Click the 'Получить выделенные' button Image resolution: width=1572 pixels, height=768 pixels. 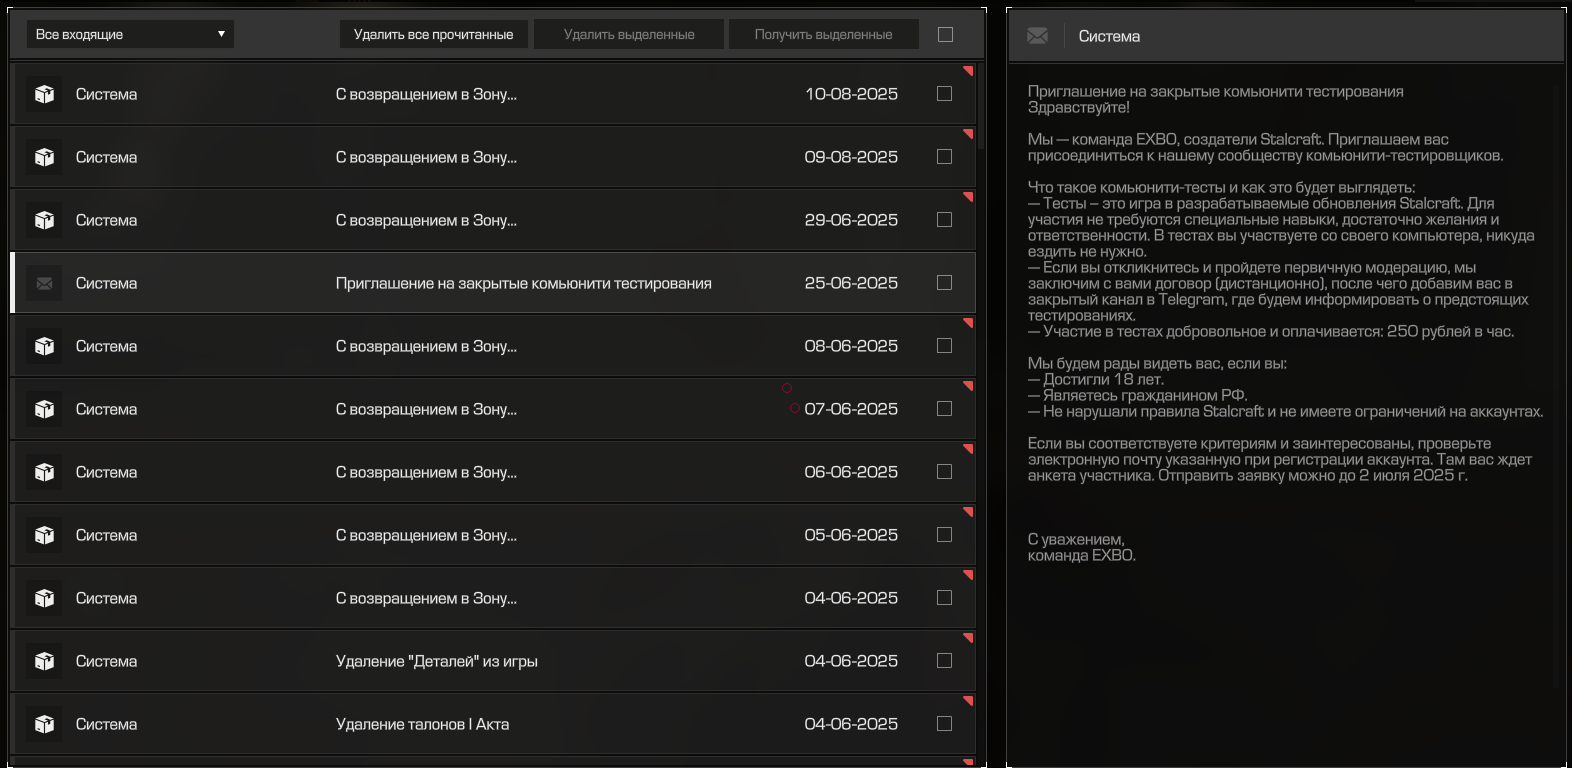click(823, 34)
